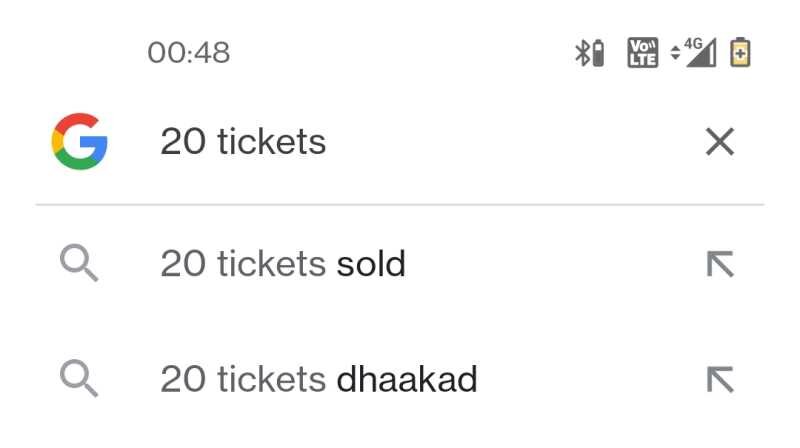The height and width of the screenshot is (448, 800).
Task: Tap the charging battery icon
Action: pos(740,53)
